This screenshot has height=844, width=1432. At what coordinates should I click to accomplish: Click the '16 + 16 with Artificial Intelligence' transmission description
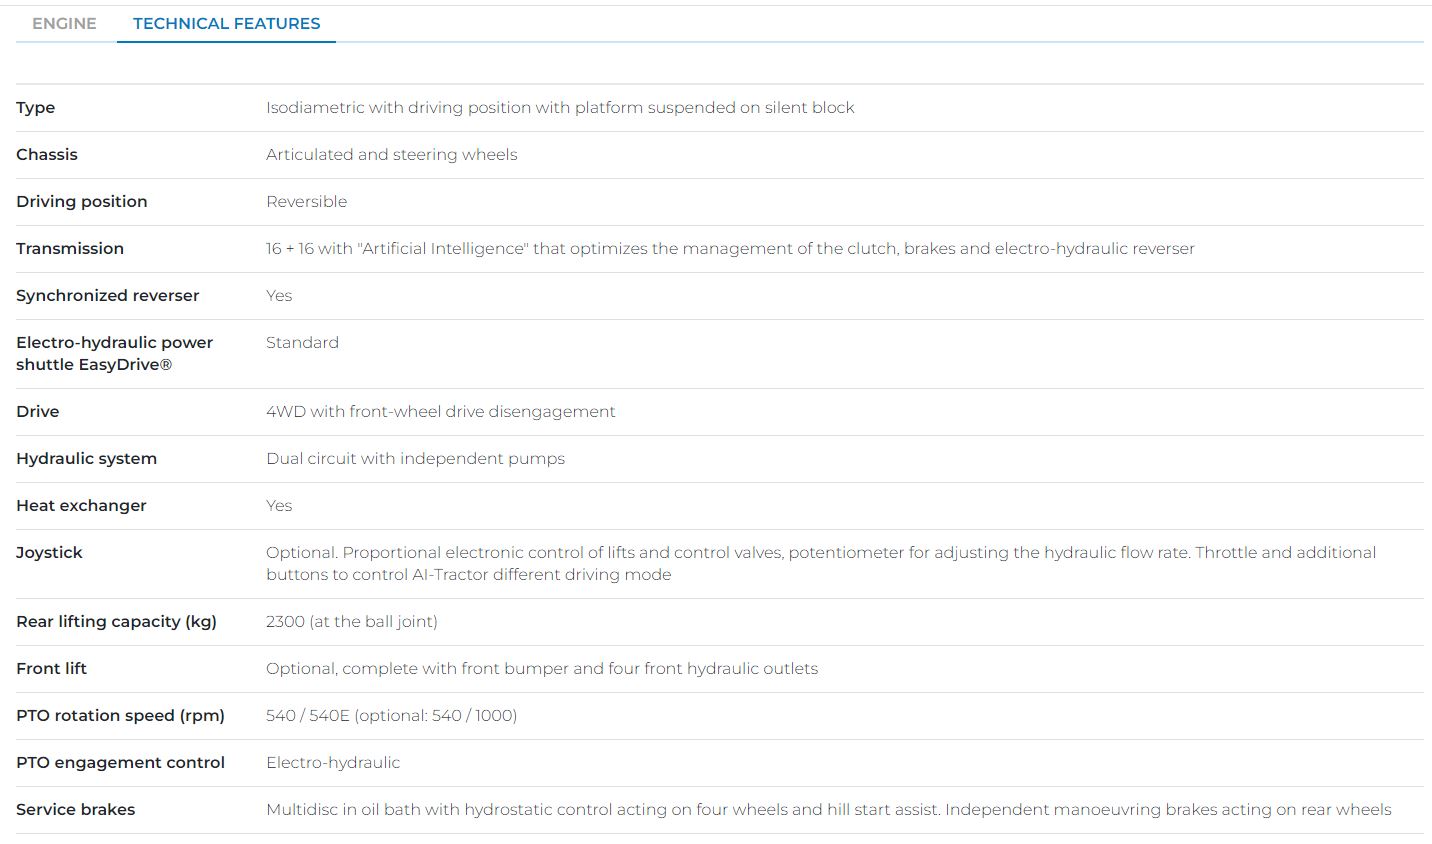point(730,249)
